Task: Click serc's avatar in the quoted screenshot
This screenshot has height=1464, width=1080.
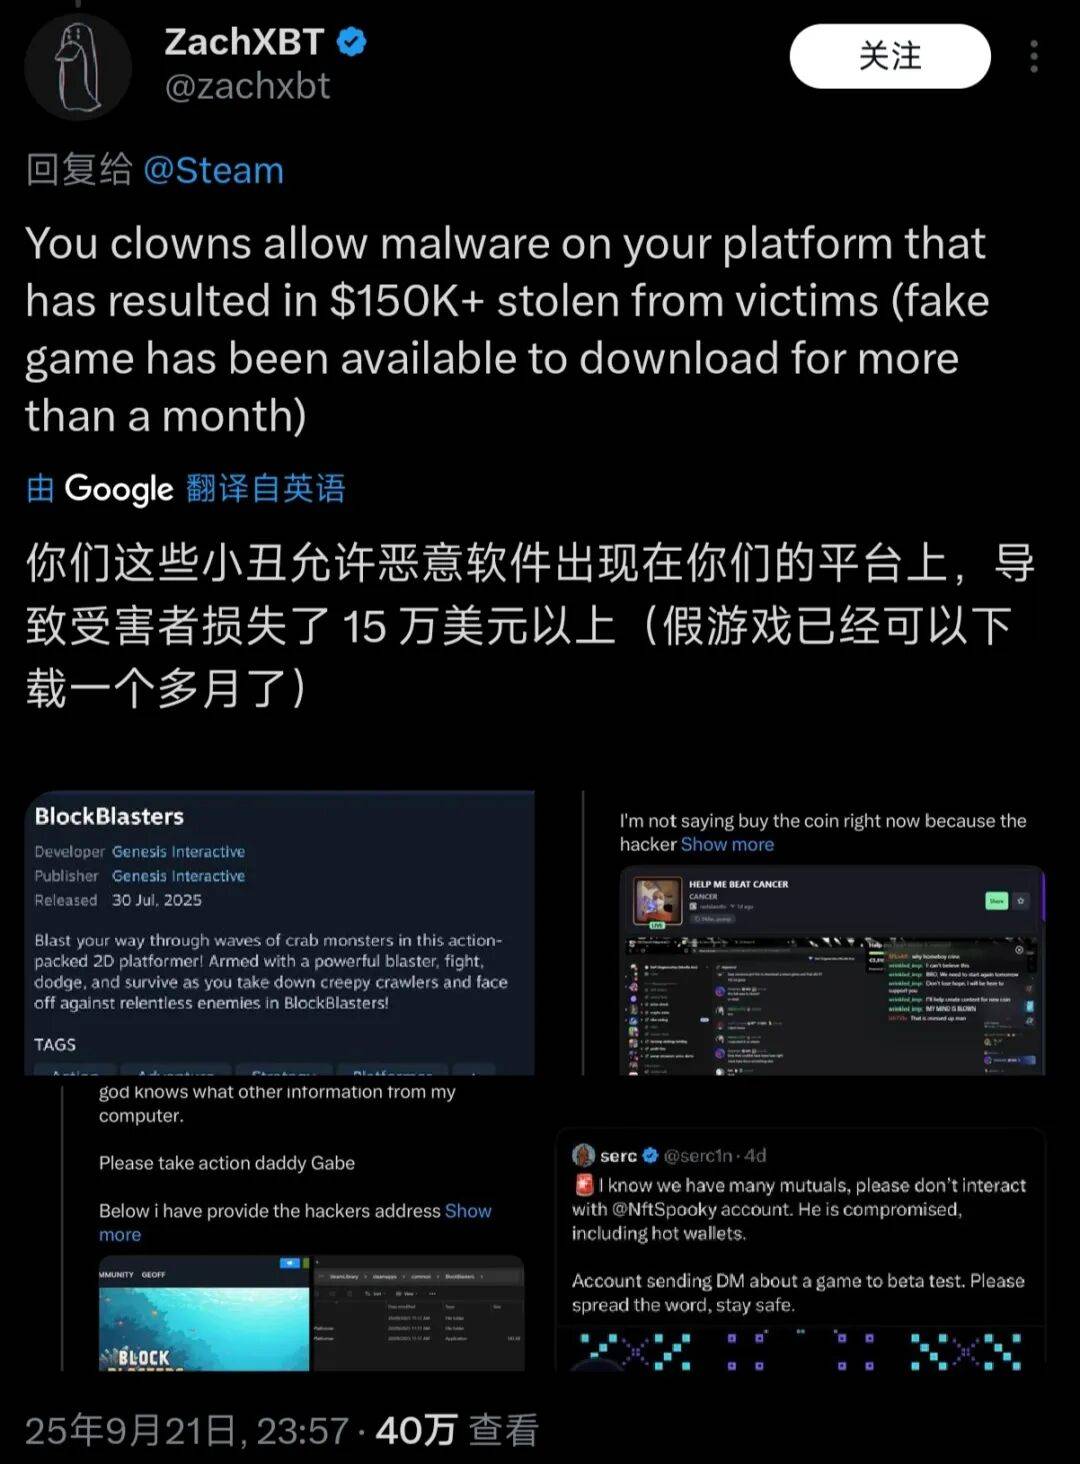Action: tap(583, 1156)
